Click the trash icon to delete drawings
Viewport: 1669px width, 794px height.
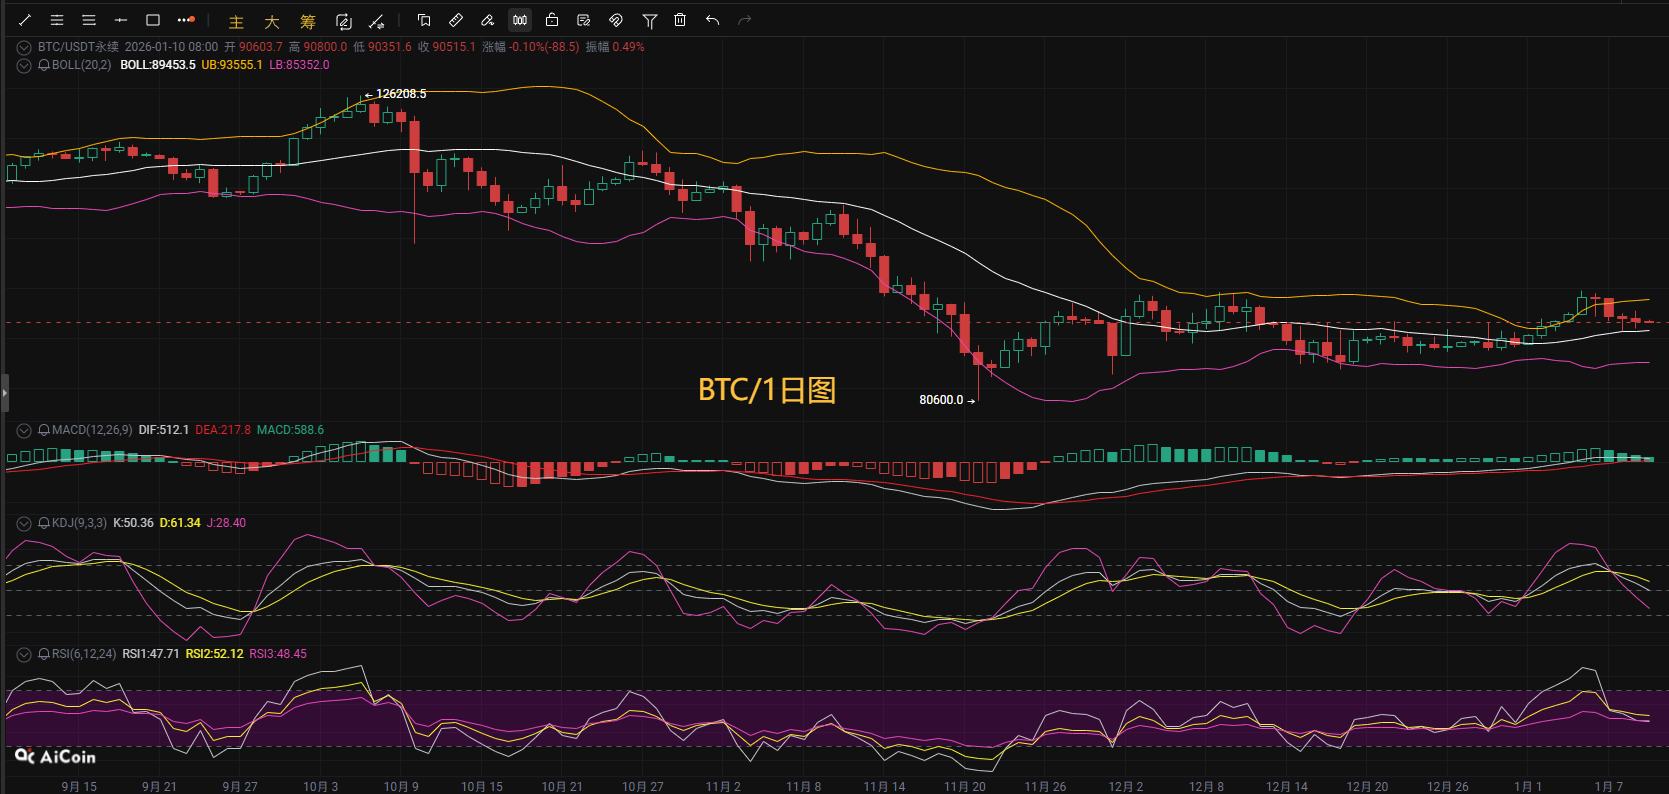[680, 20]
